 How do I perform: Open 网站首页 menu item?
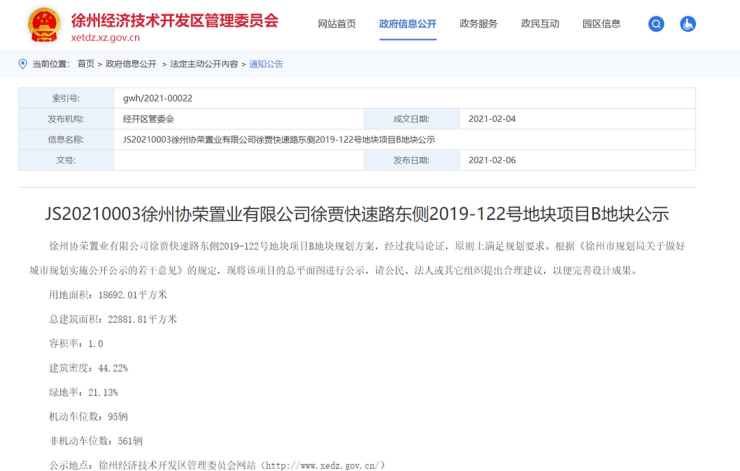336,24
